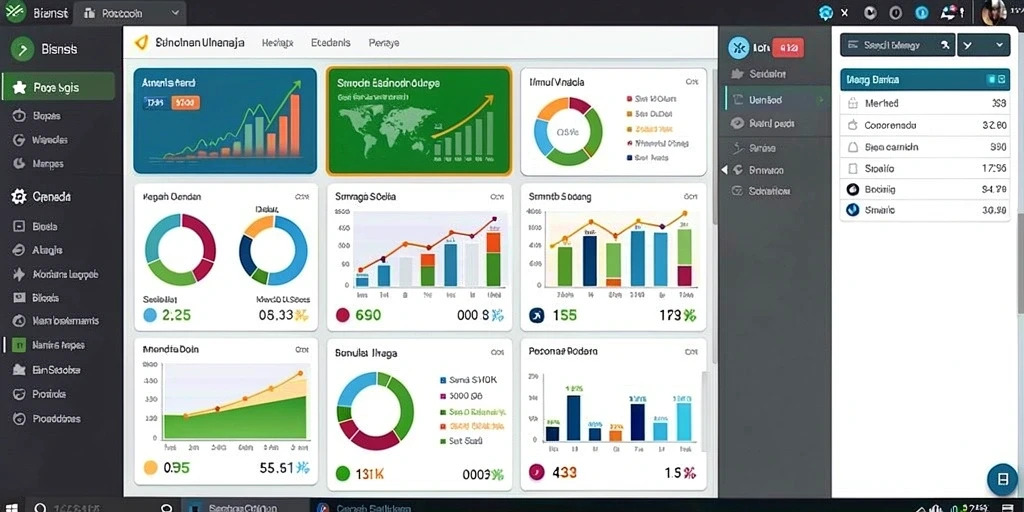Collapse the panel using white left triangle
The height and width of the screenshot is (512, 1024).
[724, 170]
